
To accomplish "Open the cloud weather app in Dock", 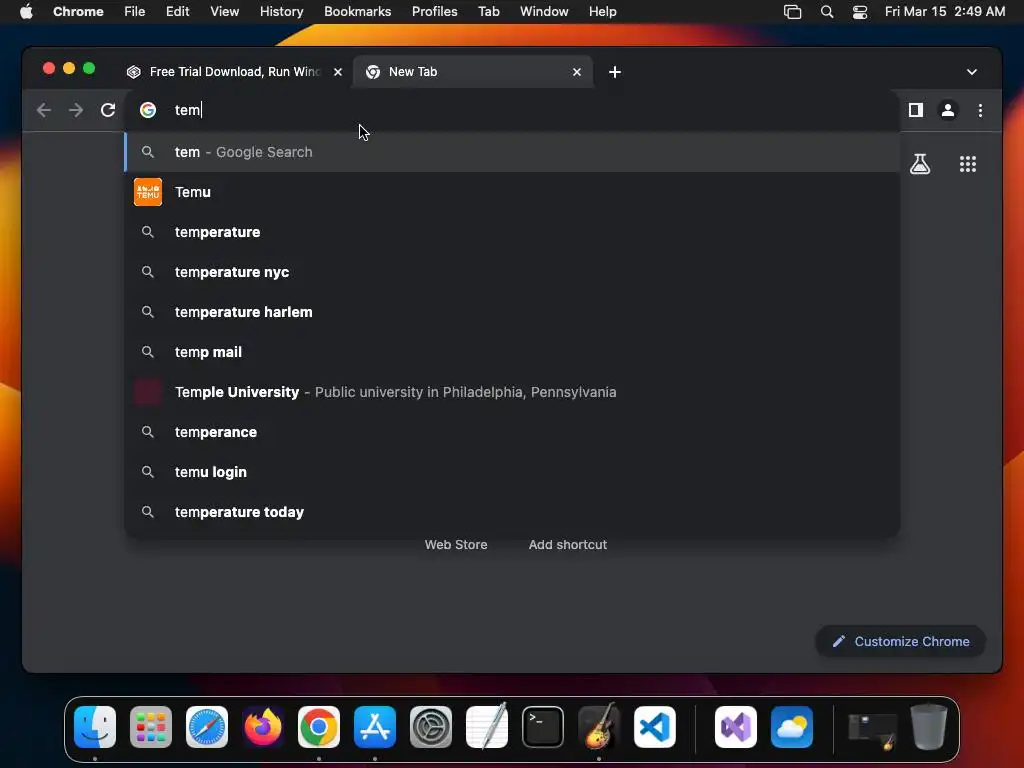I will point(792,727).
